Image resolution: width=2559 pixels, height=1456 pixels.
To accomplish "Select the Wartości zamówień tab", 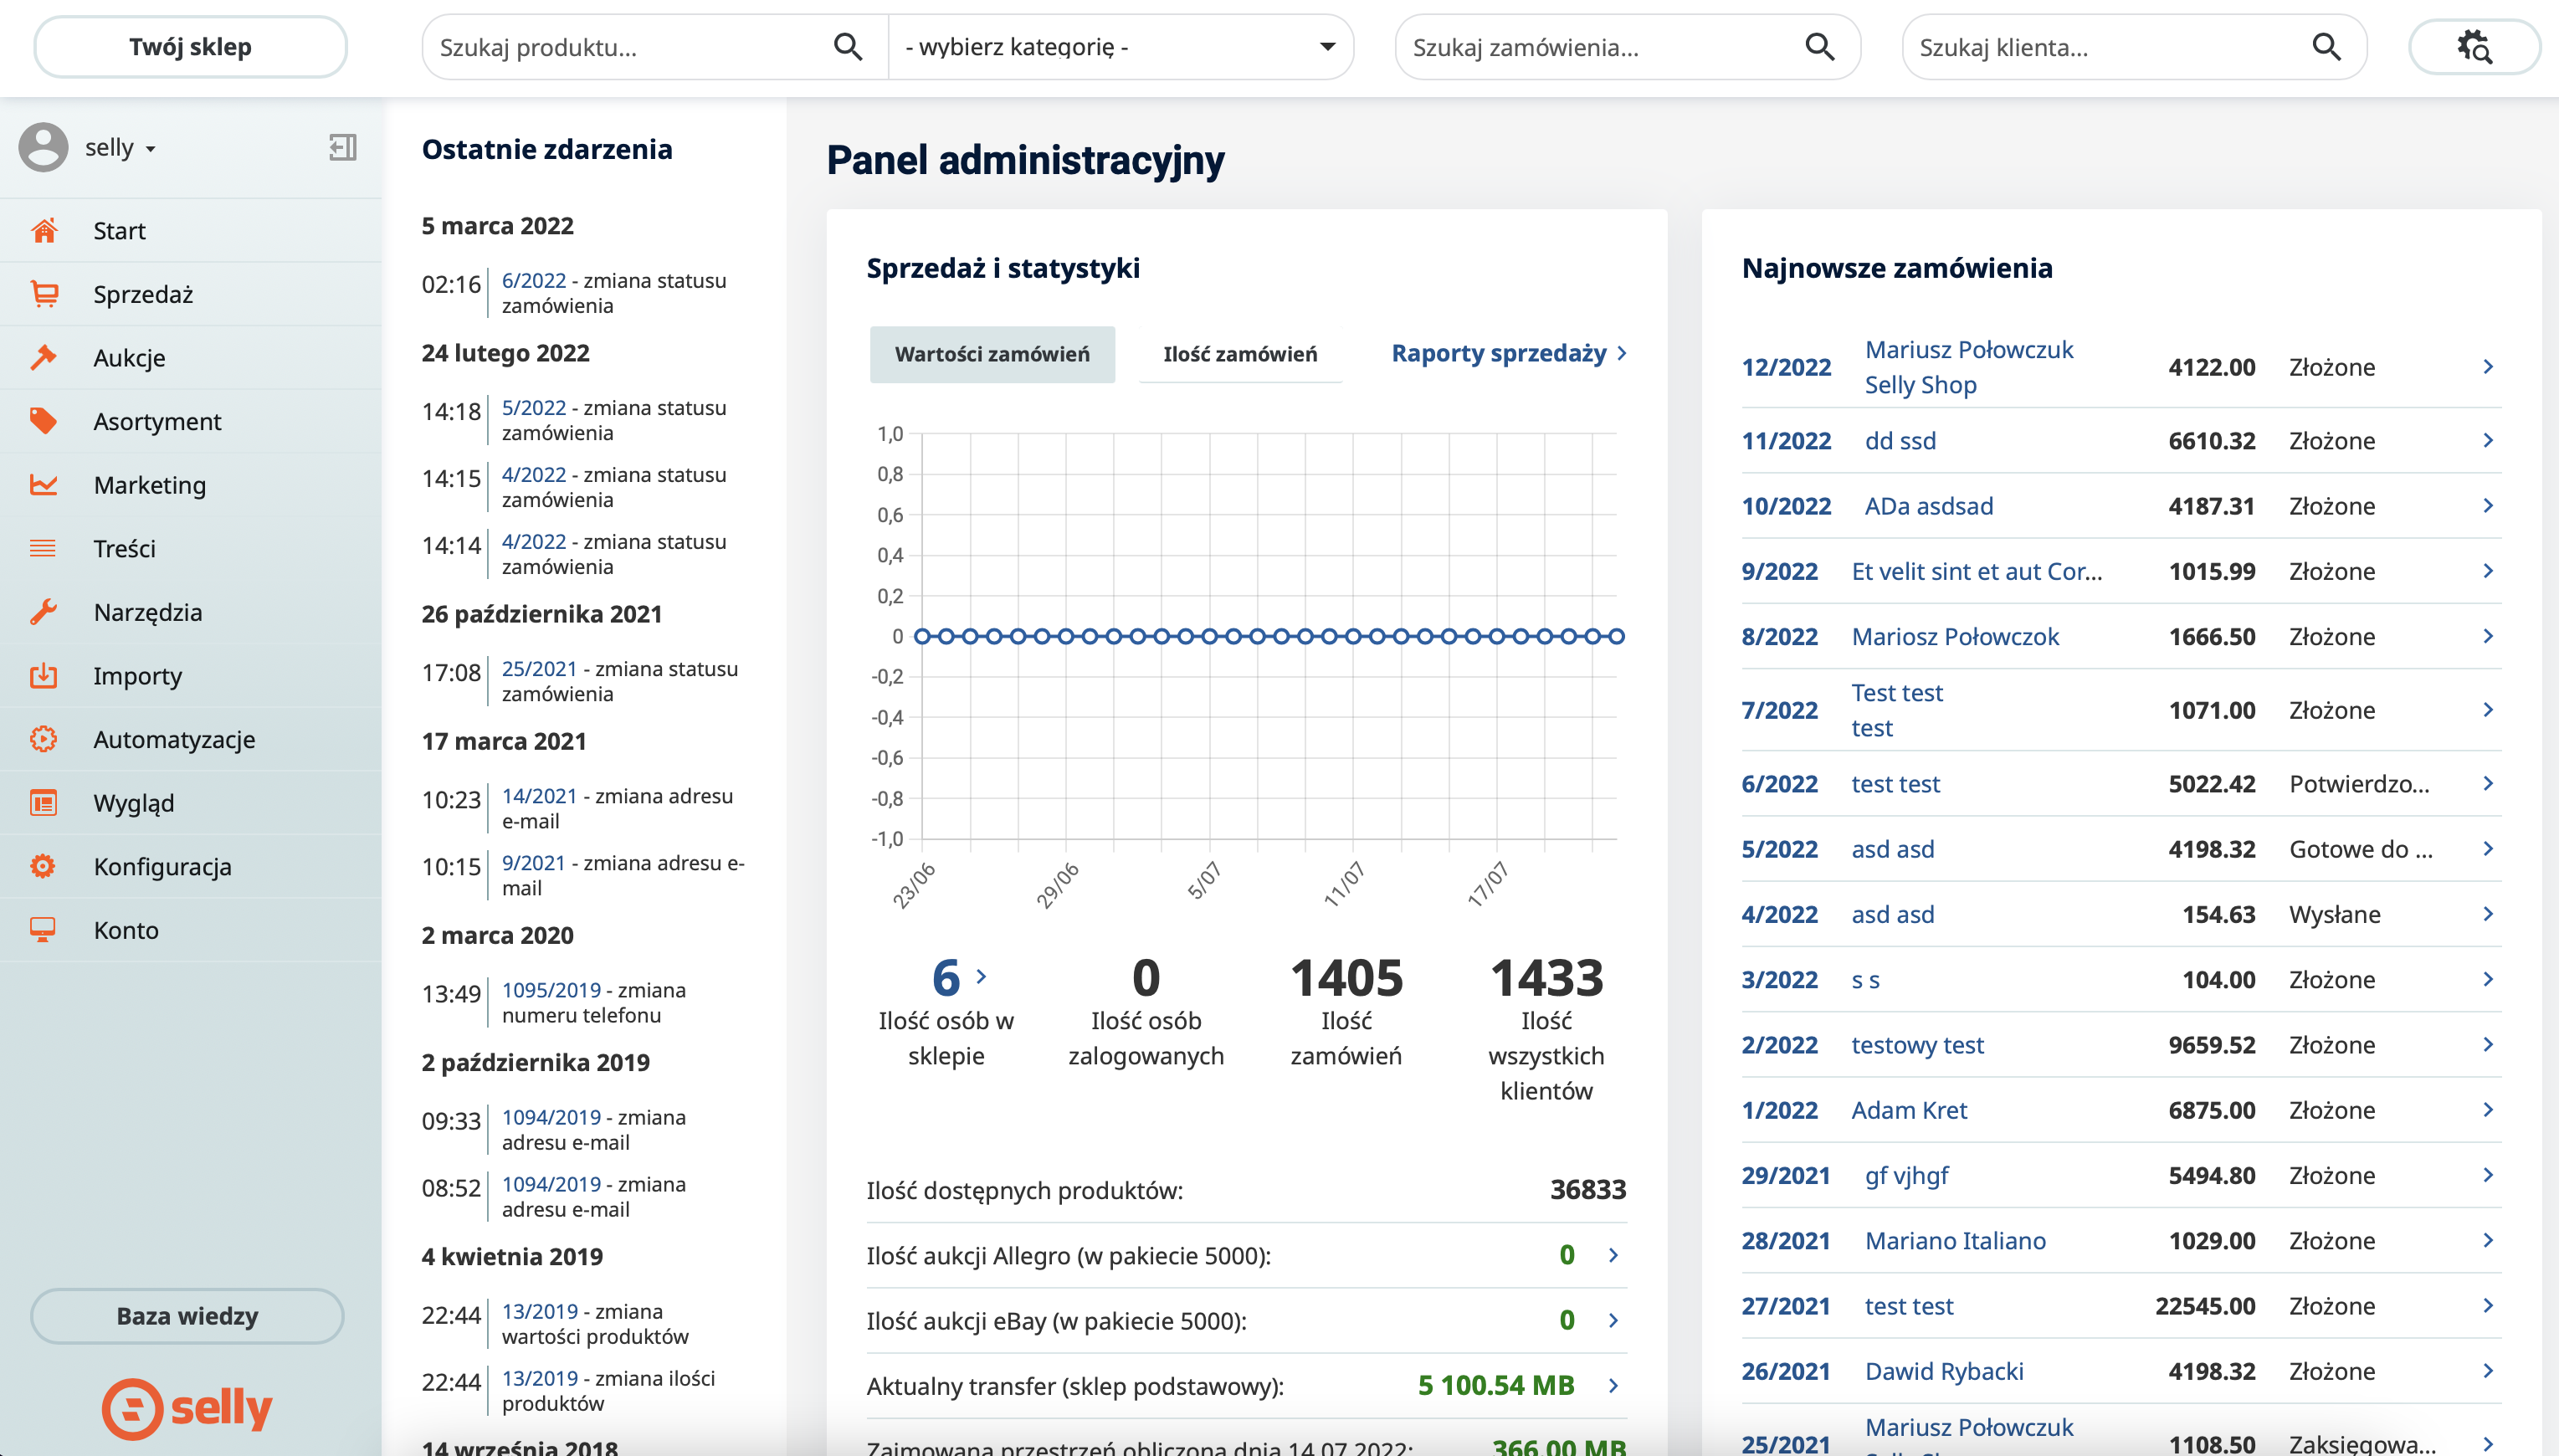I will point(992,353).
